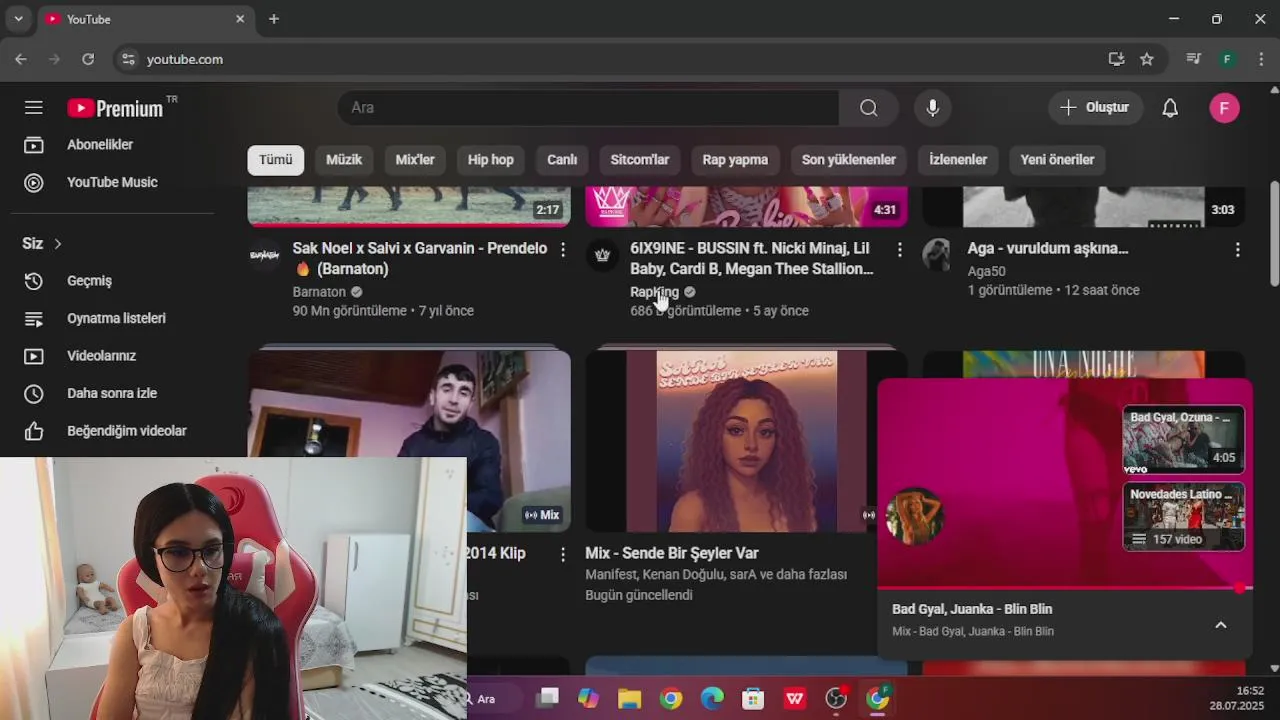Open the tab search dropdown arrow
The height and width of the screenshot is (720, 1280).
click(x=18, y=19)
